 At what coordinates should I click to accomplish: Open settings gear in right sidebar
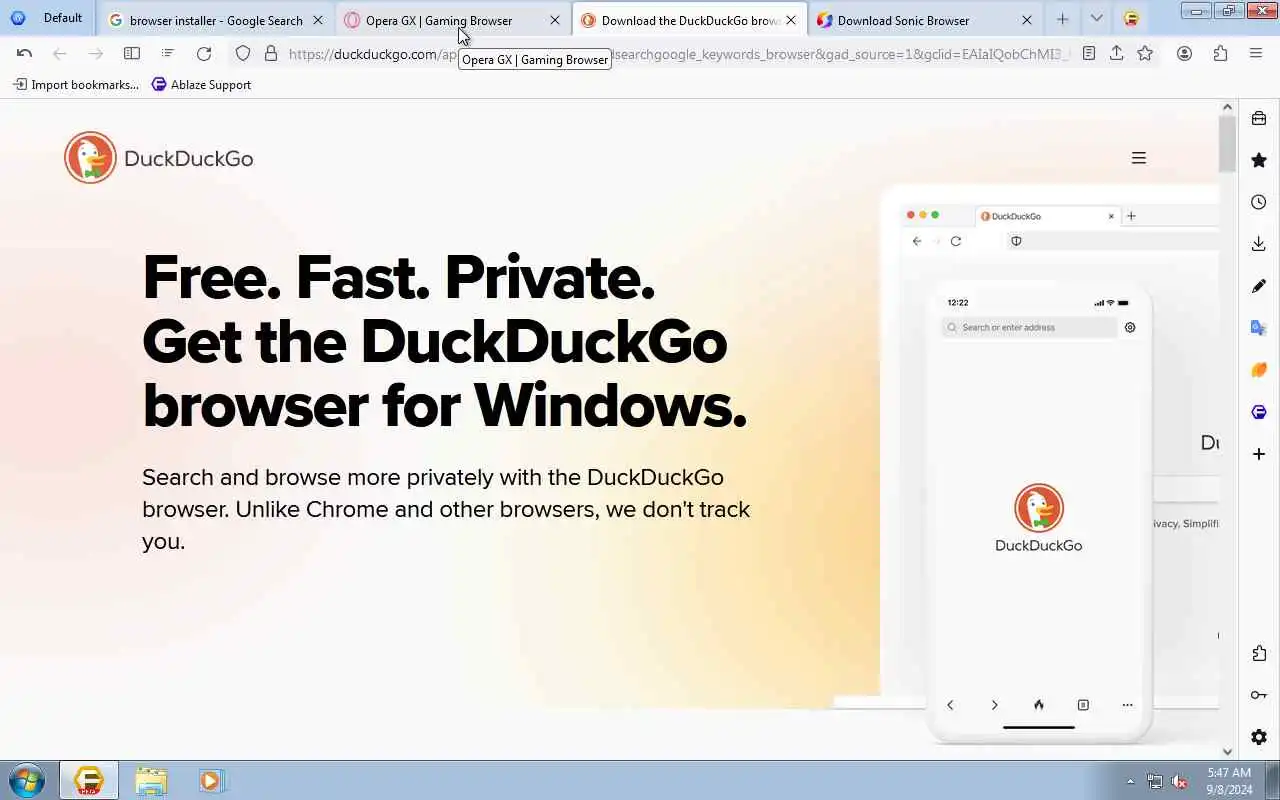pos(1259,737)
